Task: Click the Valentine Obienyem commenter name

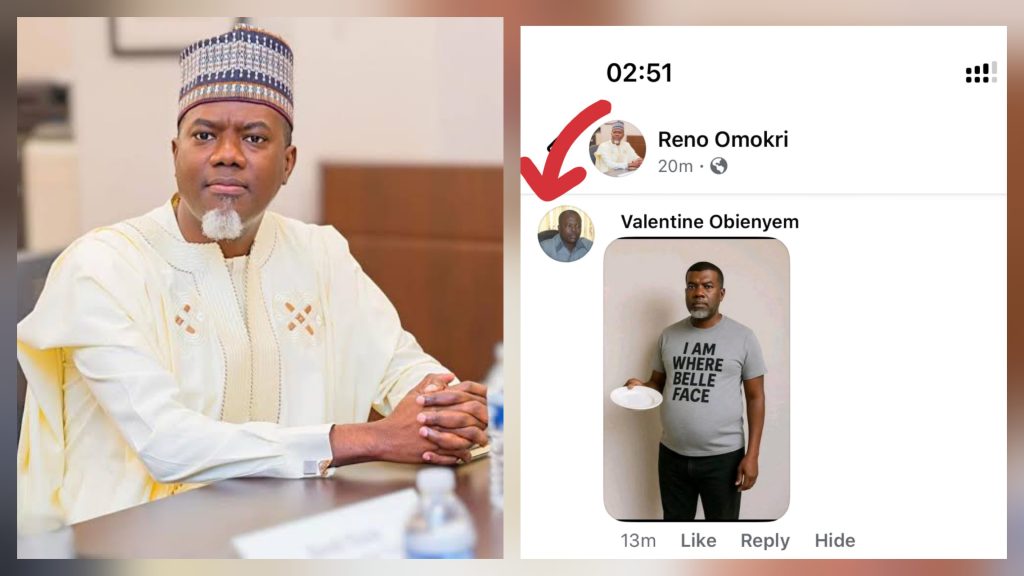Action: click(x=709, y=222)
